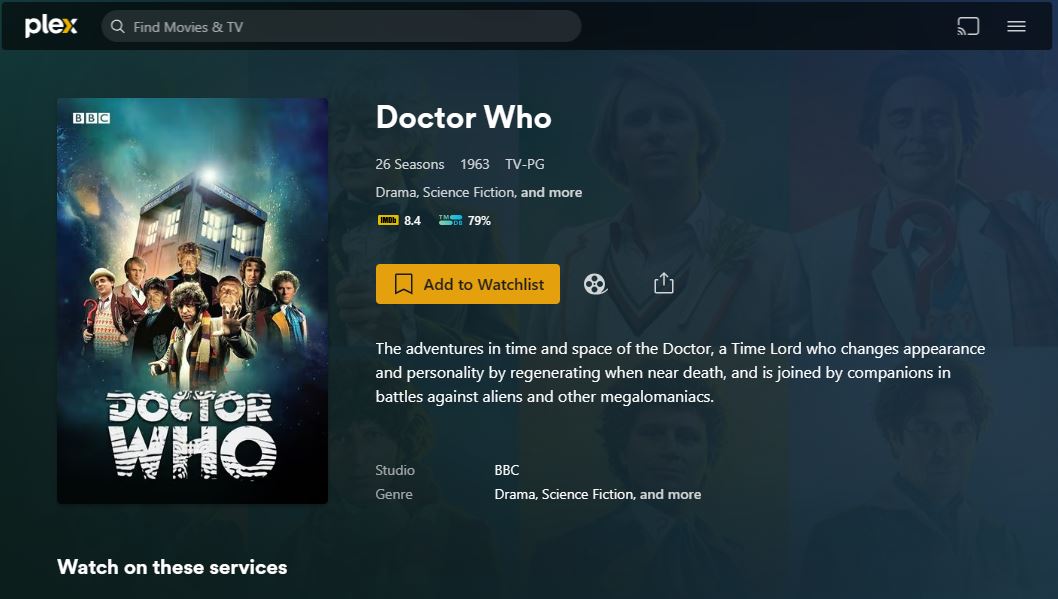Click the magnifying glass search icon

(x=117, y=26)
